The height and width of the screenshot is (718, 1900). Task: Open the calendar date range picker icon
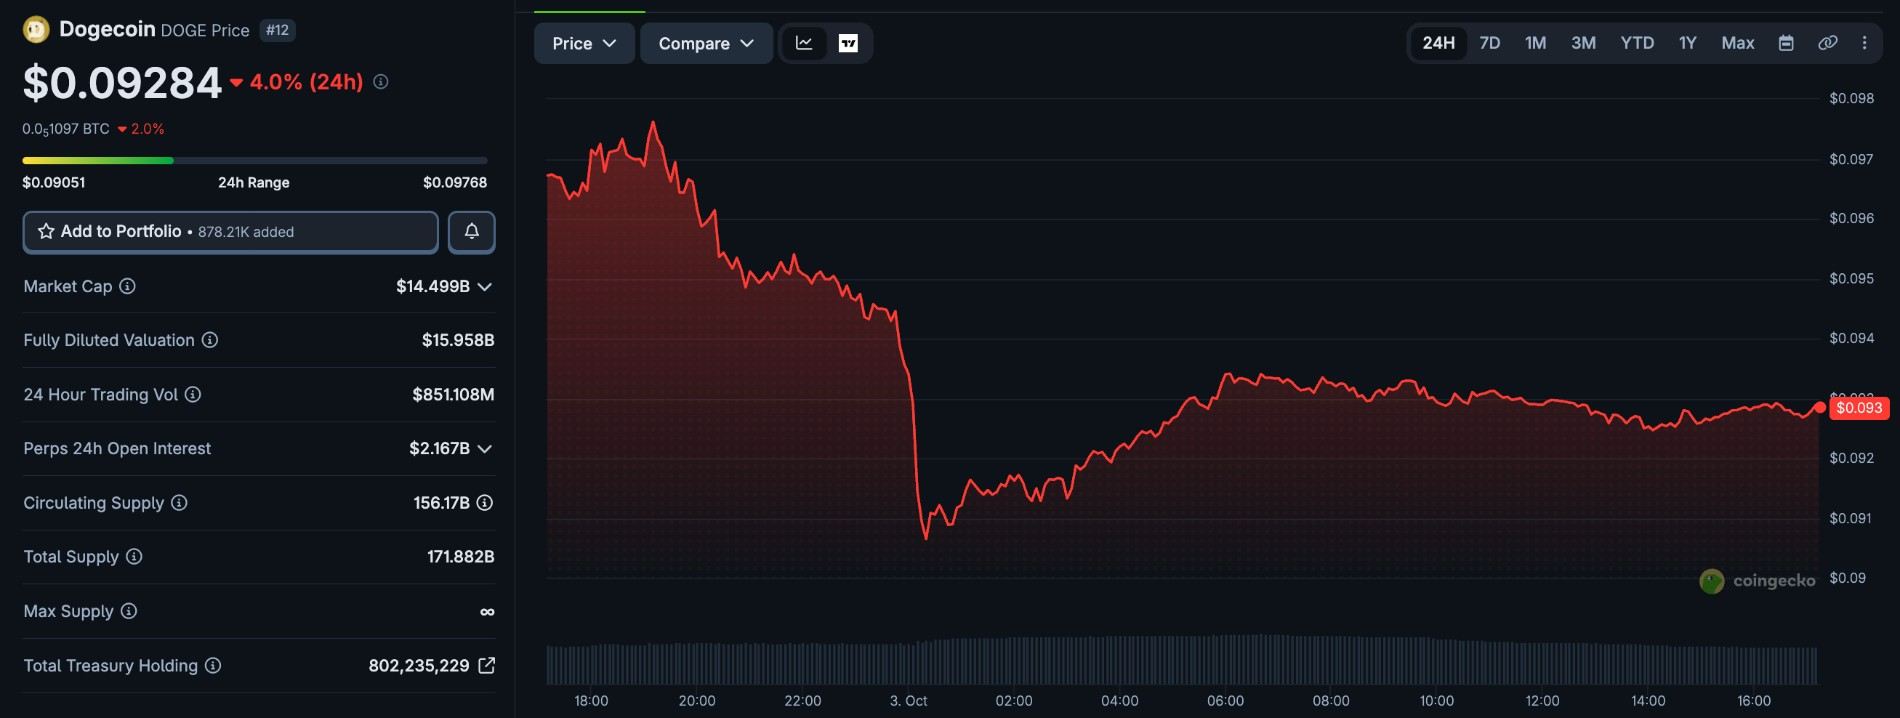click(1786, 43)
